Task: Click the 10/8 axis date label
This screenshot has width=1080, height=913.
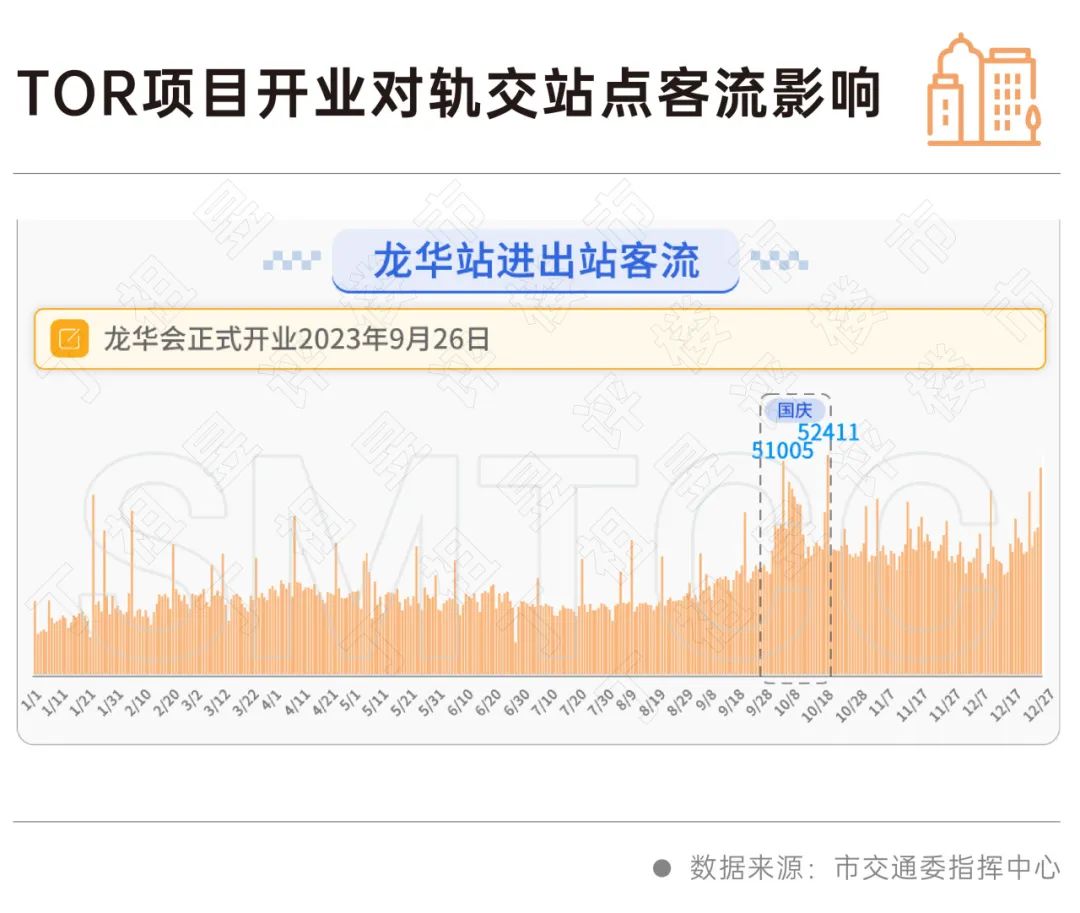Action: (x=787, y=702)
